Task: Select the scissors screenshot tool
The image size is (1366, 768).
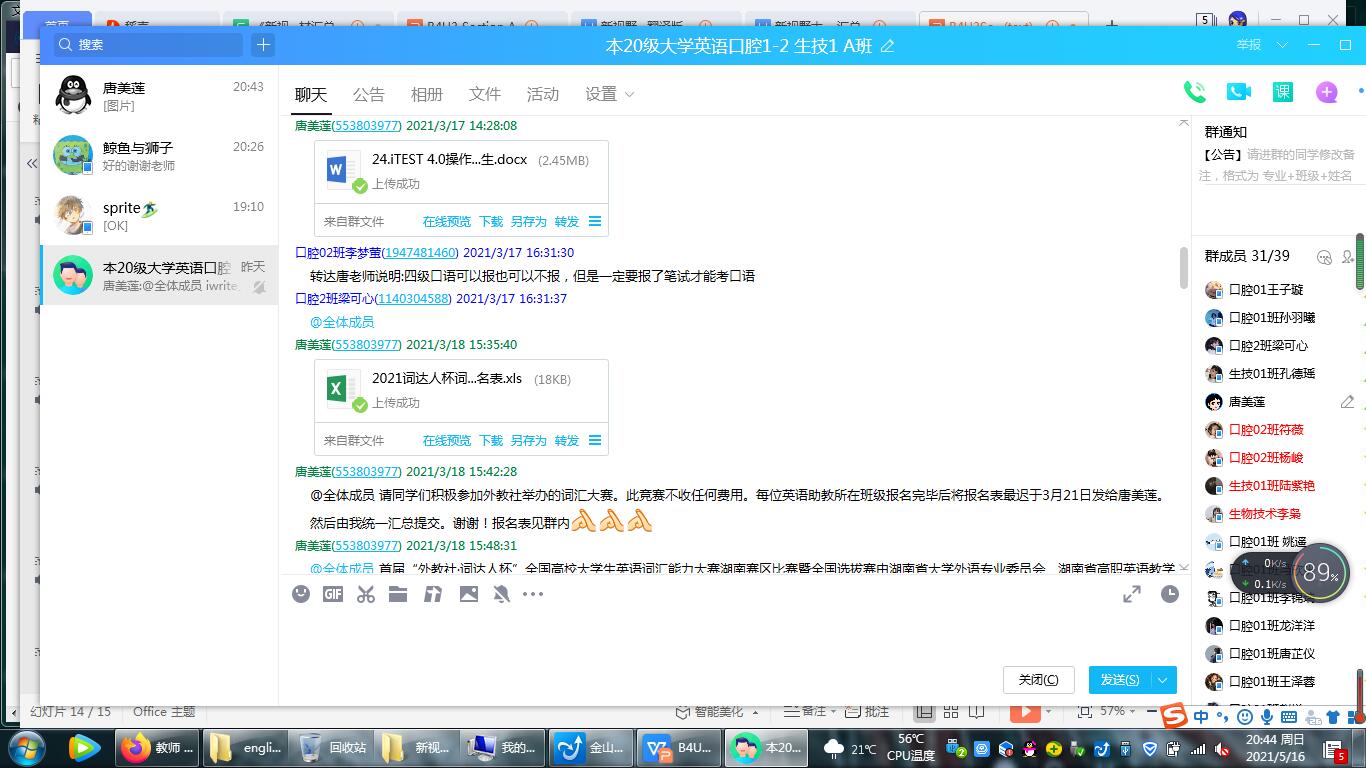Action: pyautogui.click(x=365, y=594)
